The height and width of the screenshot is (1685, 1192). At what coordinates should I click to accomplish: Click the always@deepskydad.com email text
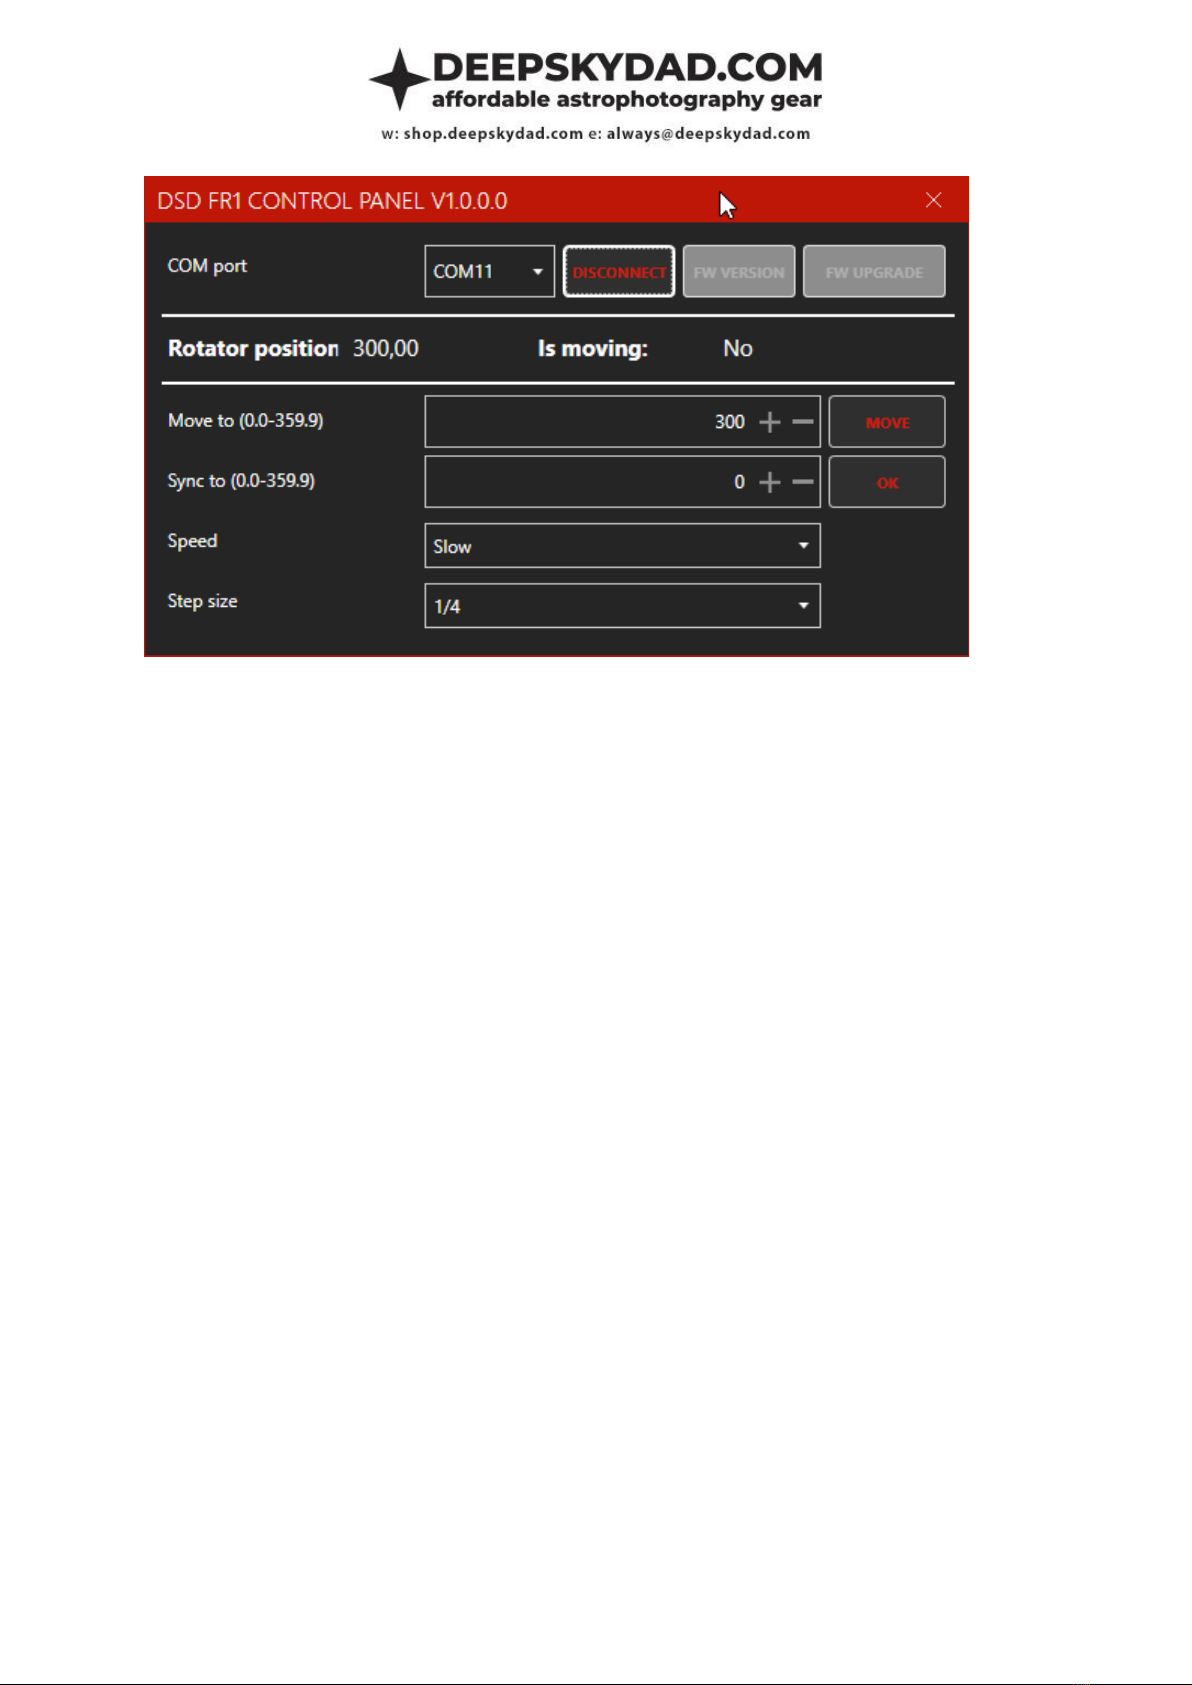click(708, 134)
